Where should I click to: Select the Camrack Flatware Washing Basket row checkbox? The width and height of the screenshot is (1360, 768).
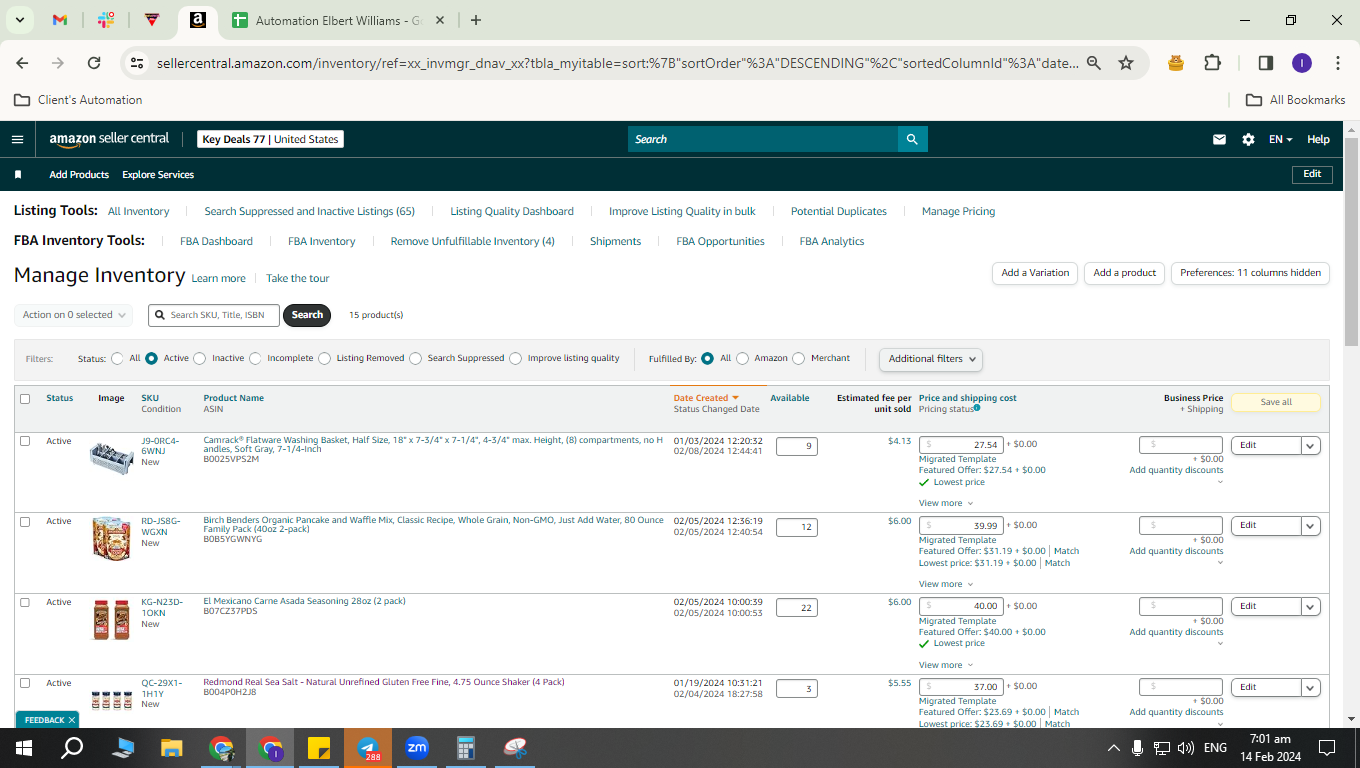click(25, 441)
